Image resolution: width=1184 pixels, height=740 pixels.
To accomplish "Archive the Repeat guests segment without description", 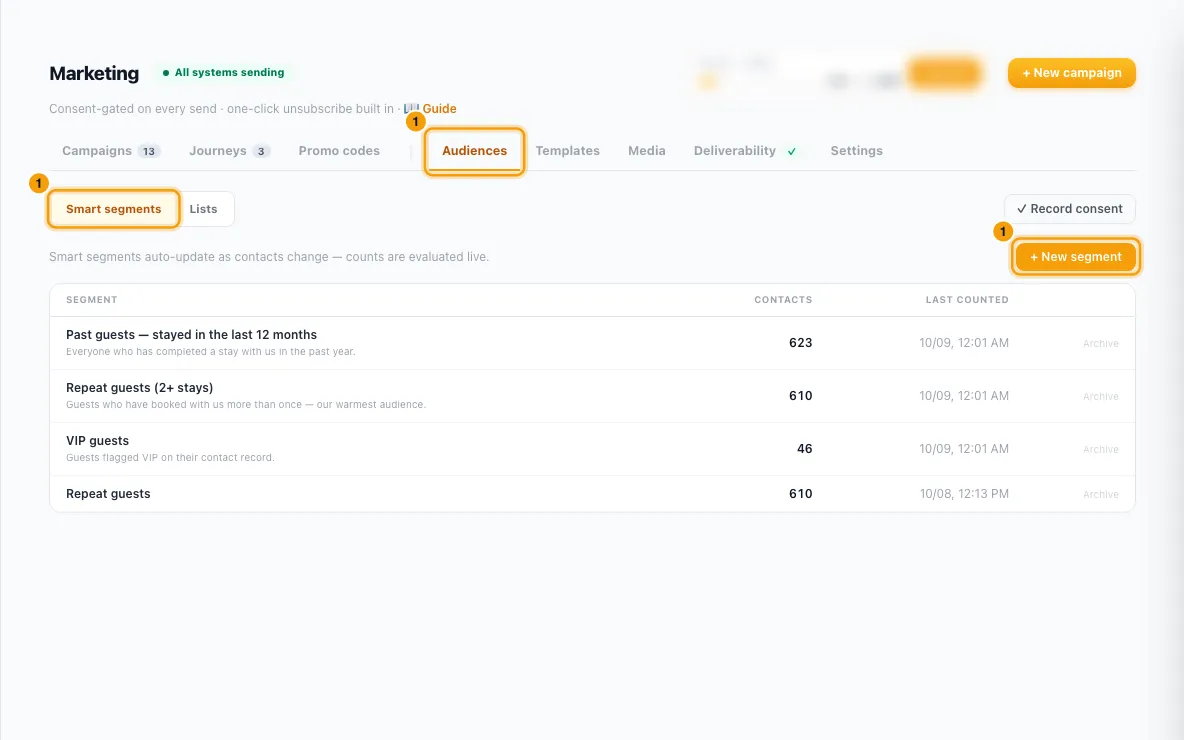I will pos(1100,495).
